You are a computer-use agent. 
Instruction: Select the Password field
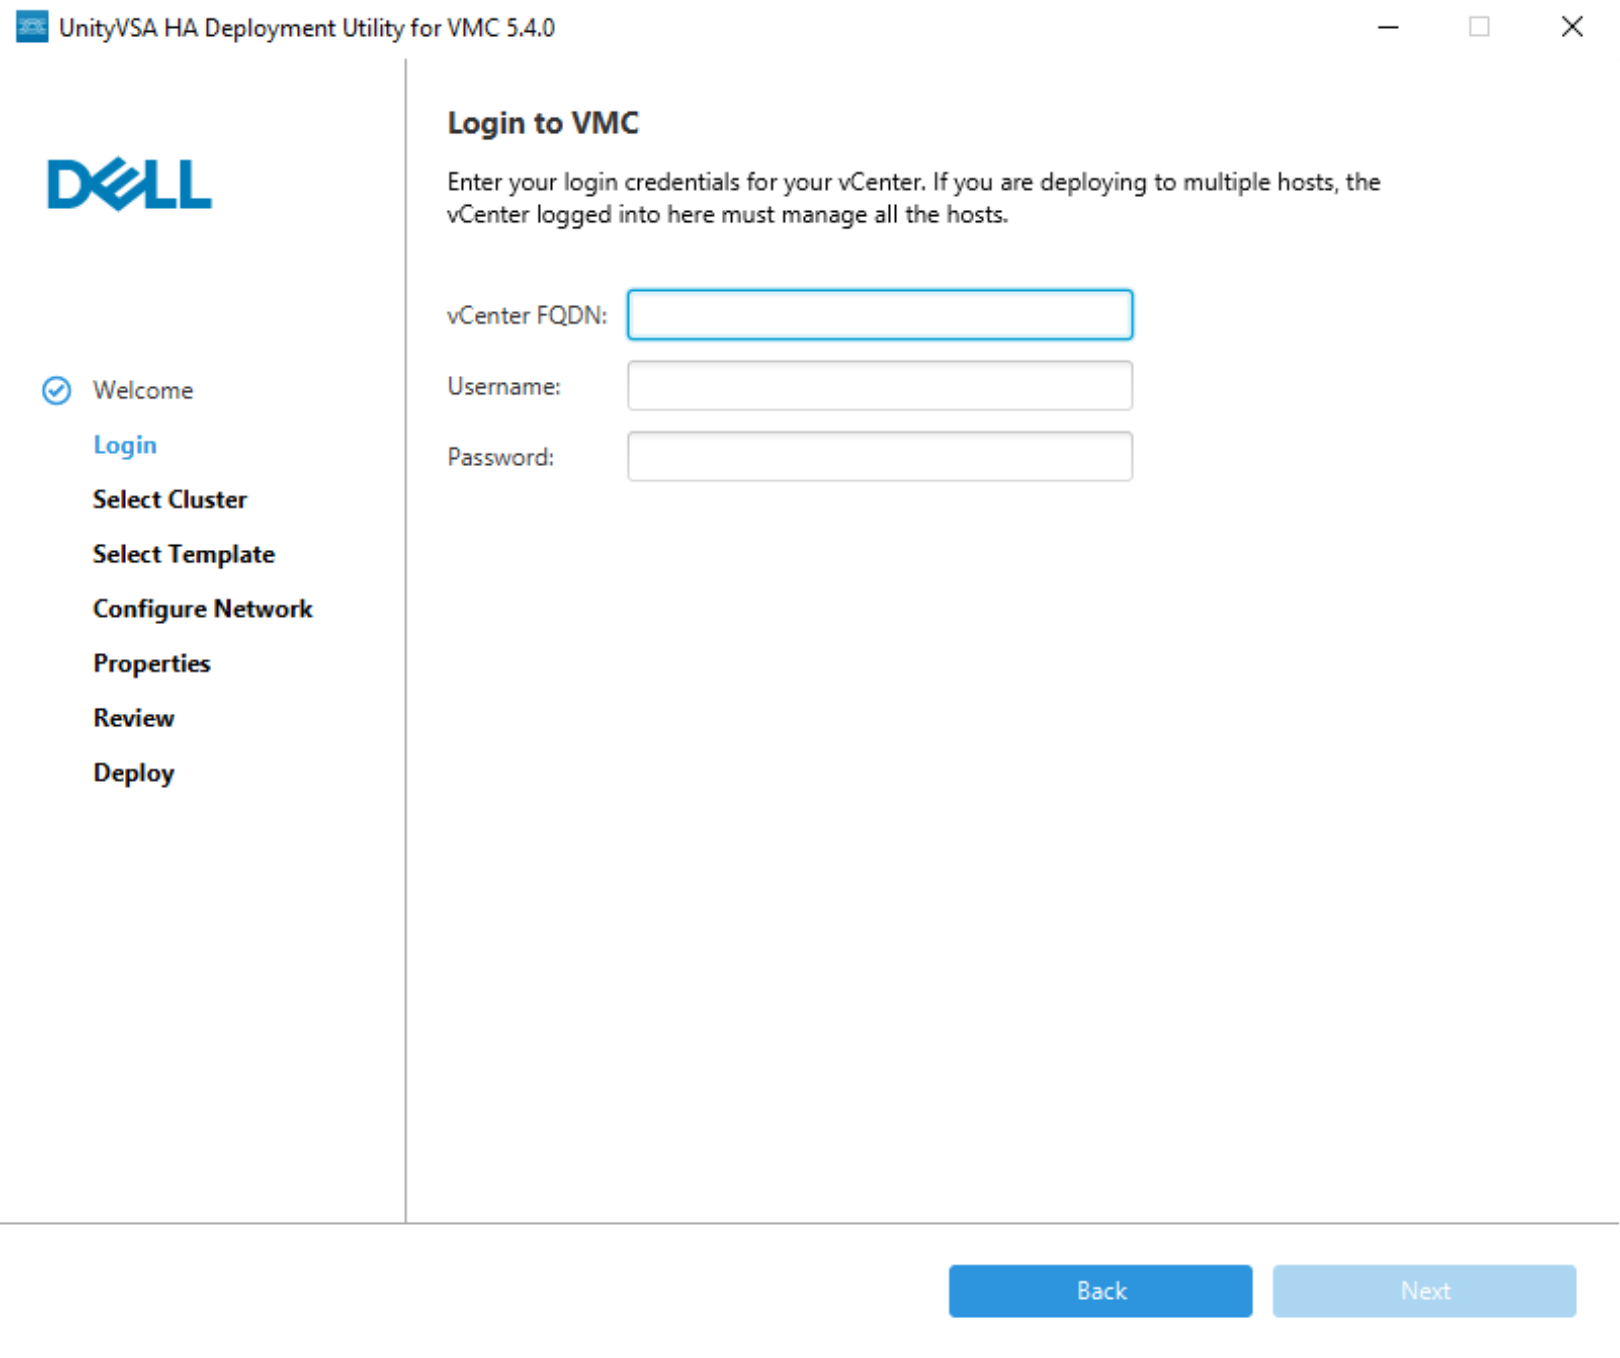tap(880, 457)
